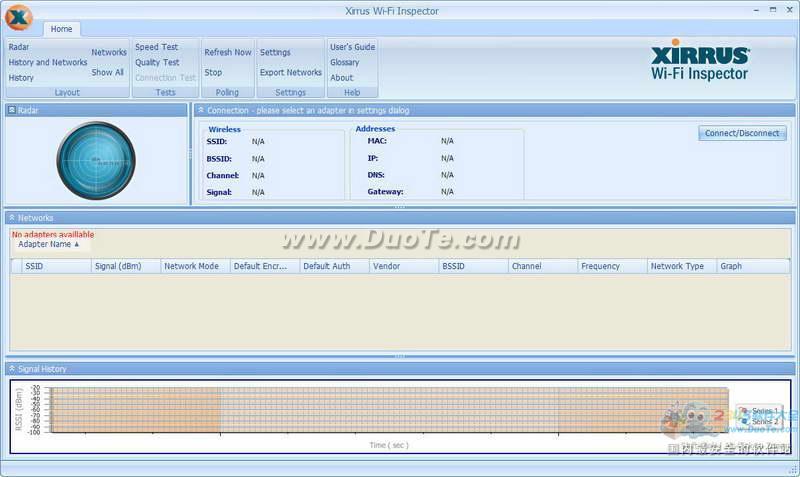Open the Glossary help item
800x477 pixels.
pos(344,62)
